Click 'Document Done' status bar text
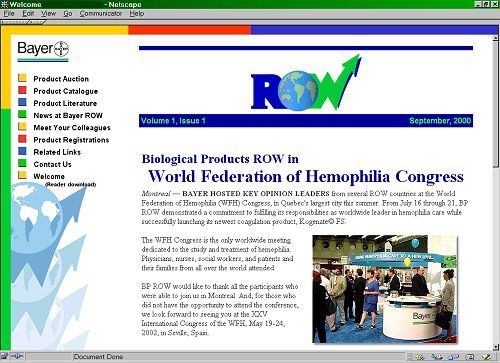 click(98, 357)
